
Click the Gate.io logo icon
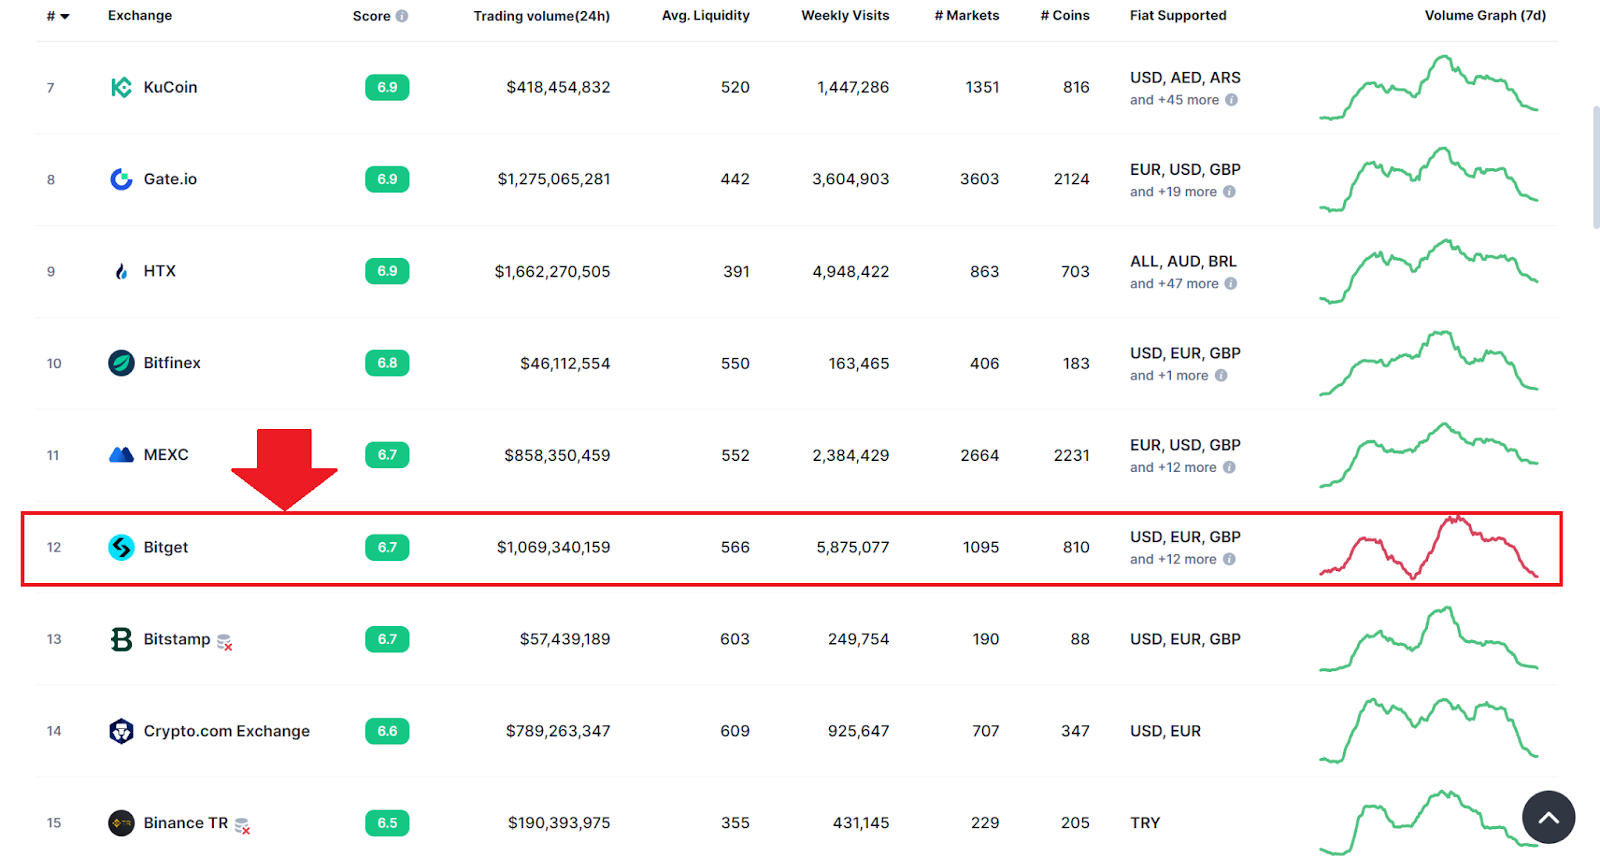click(121, 180)
